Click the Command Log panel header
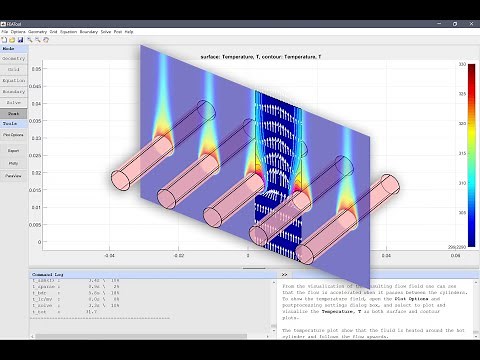Viewport: 480px width, 360px height. point(153,275)
